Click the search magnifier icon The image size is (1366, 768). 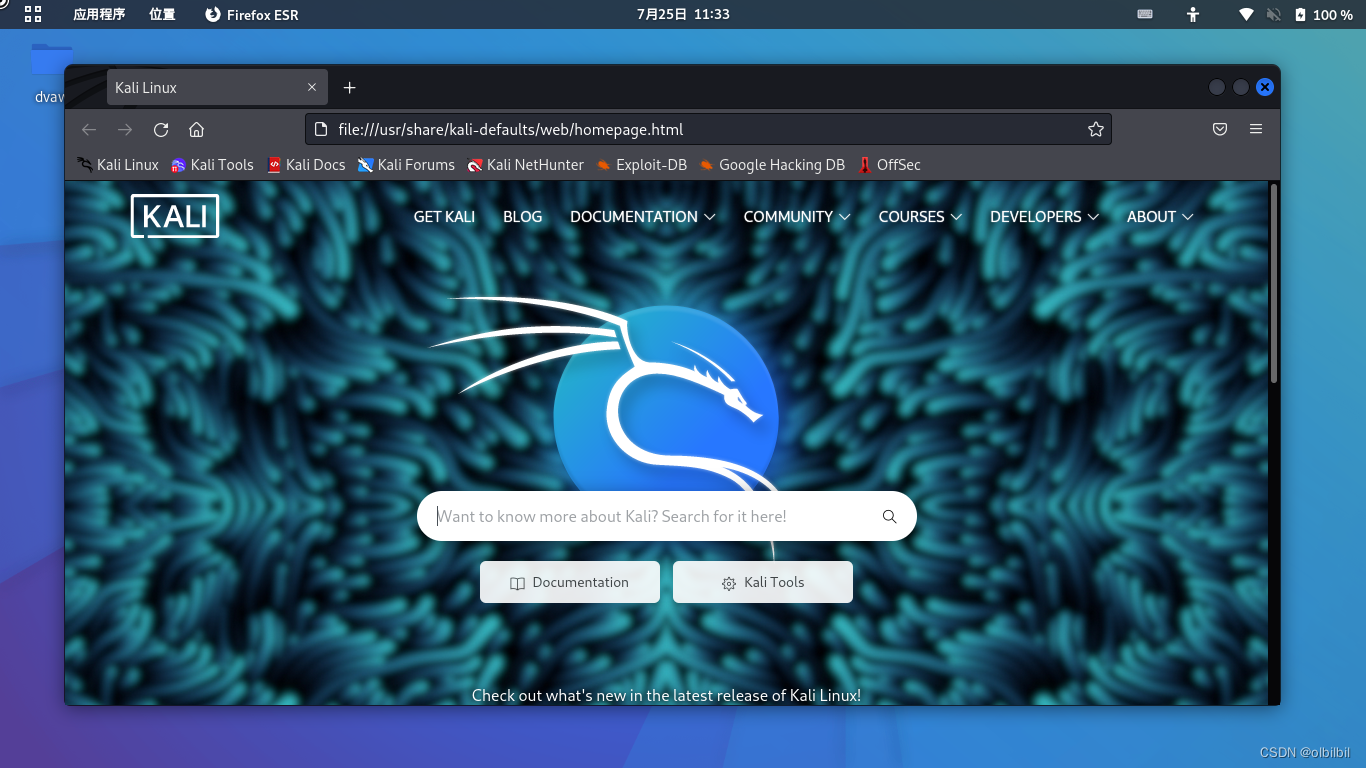coord(890,517)
